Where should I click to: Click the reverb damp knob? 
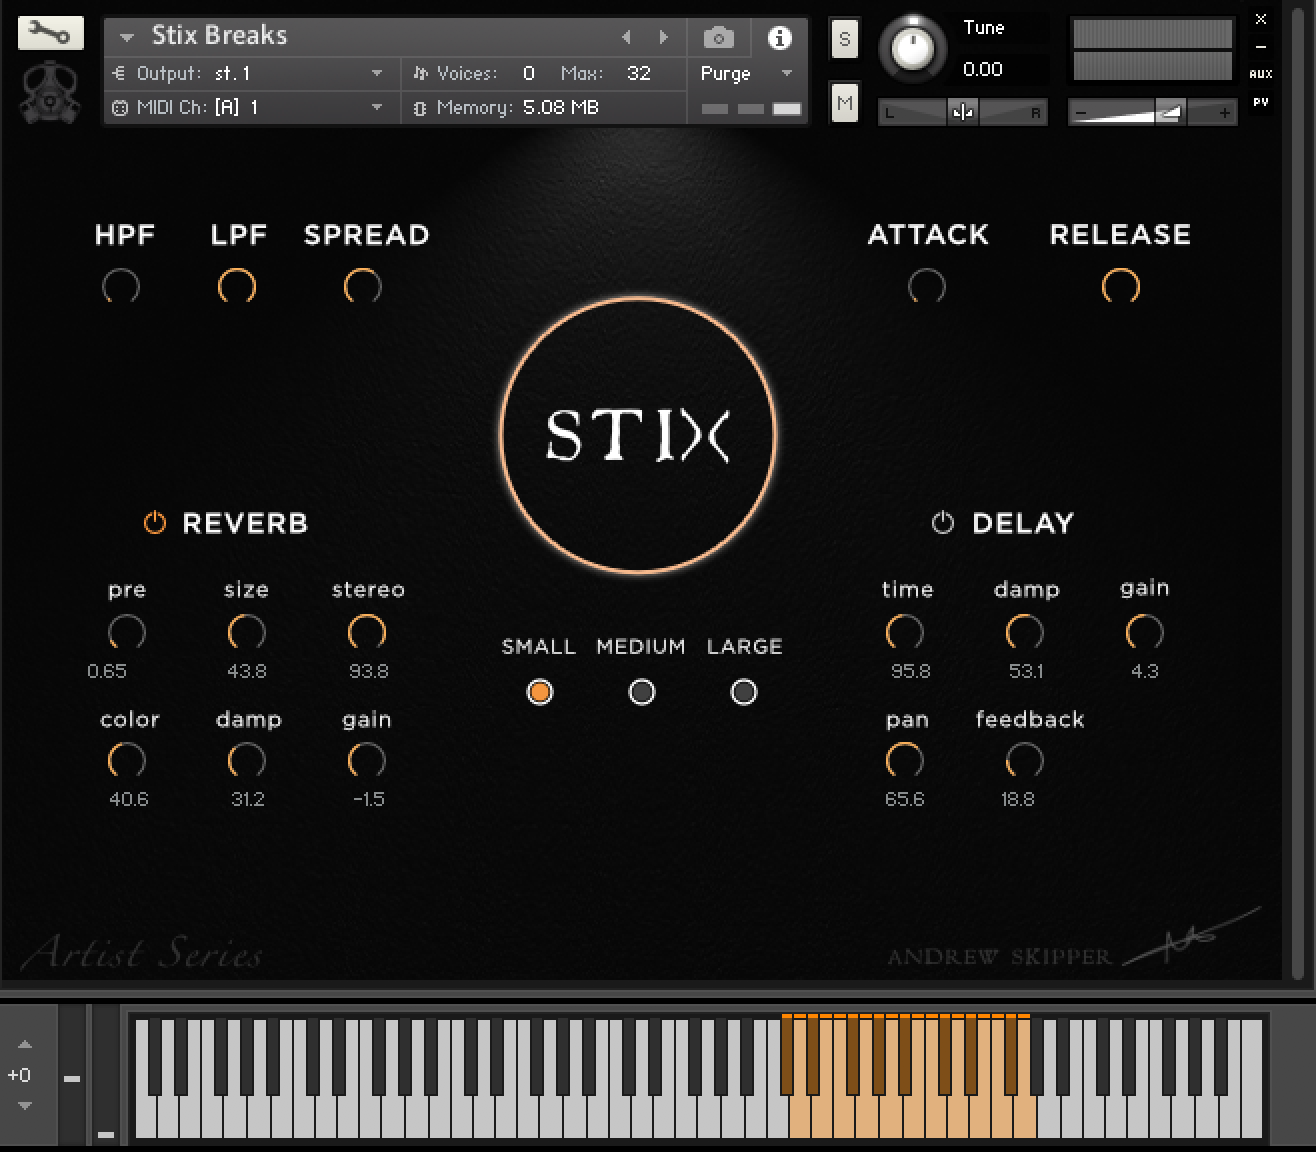(247, 762)
